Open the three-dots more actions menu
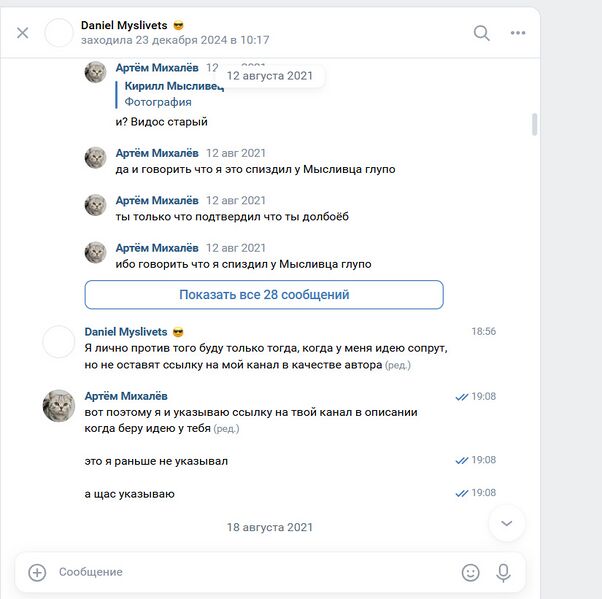The width and height of the screenshot is (602, 599). (518, 33)
